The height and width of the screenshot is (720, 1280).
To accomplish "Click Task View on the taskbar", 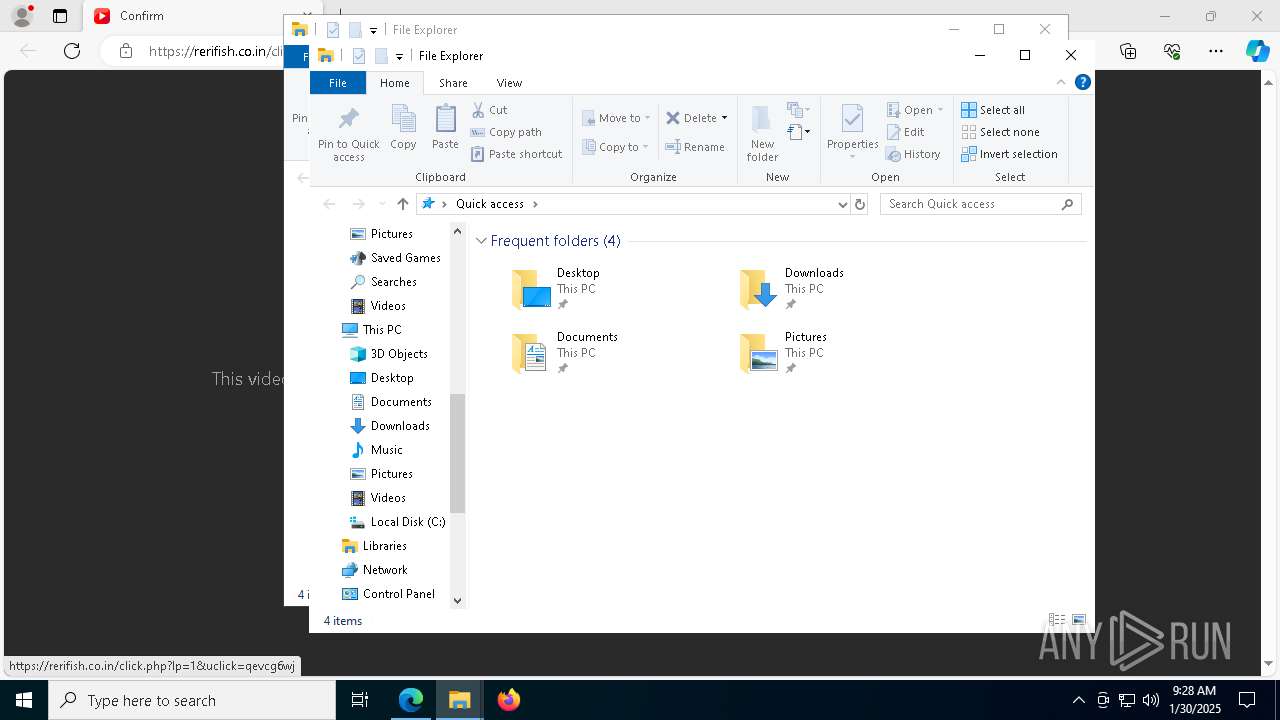I will (x=360, y=700).
